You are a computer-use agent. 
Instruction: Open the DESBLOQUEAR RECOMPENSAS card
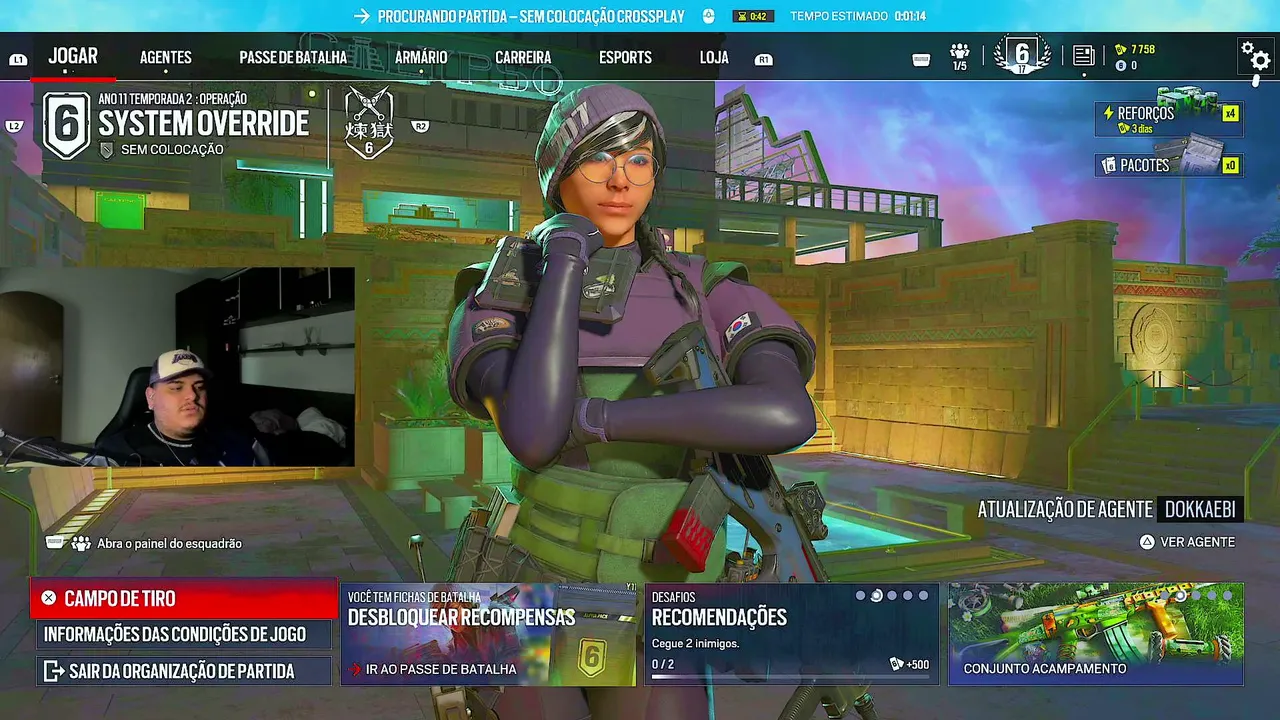tap(488, 634)
